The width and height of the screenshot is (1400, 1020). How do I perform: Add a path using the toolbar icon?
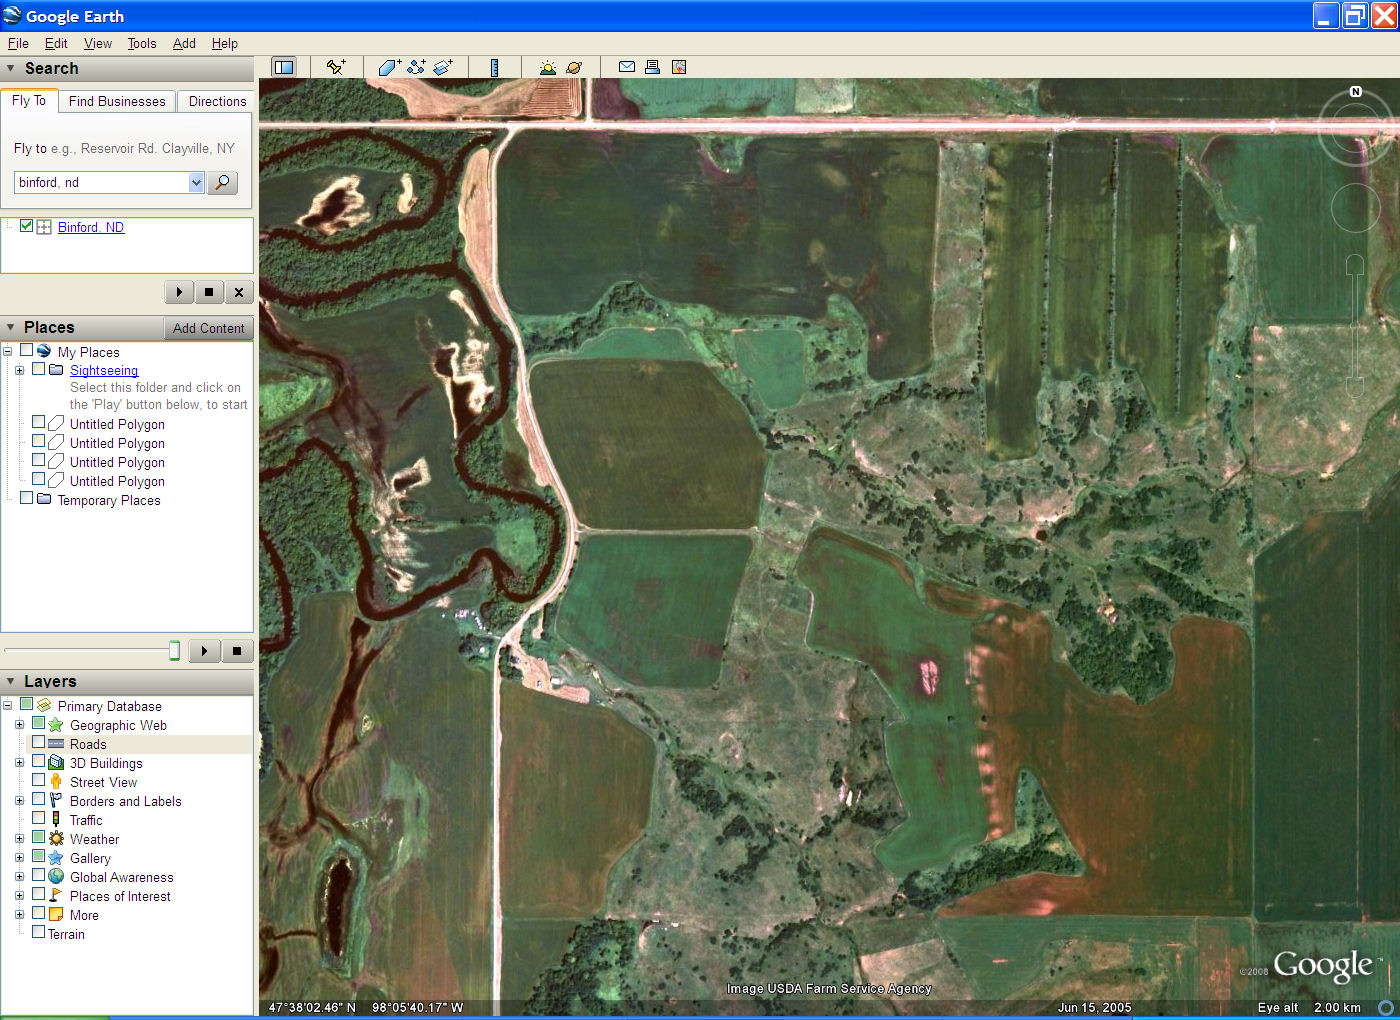click(x=416, y=67)
